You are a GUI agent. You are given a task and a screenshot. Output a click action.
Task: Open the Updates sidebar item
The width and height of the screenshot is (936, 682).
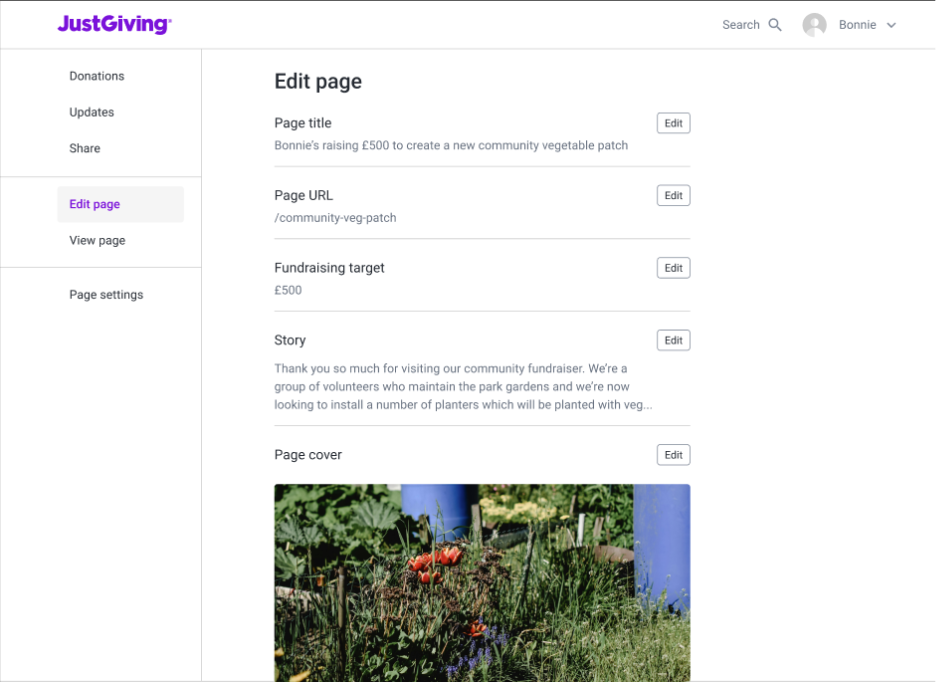(92, 112)
